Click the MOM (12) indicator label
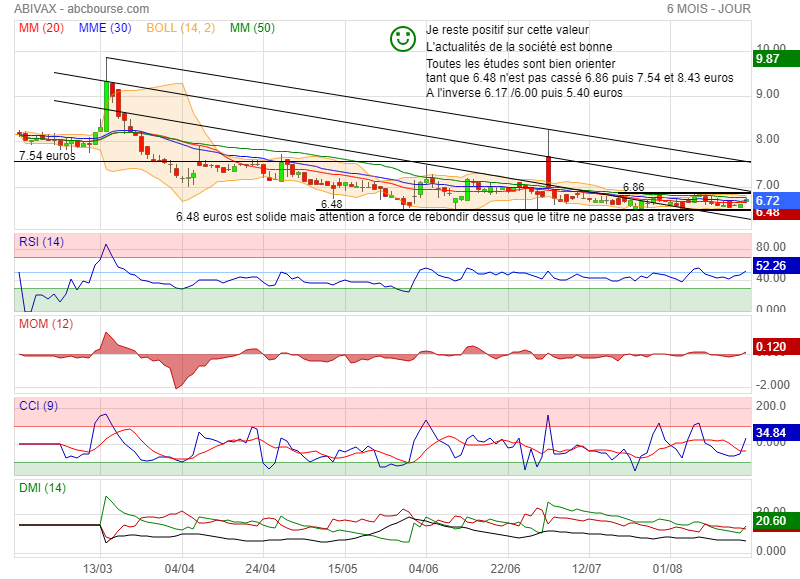Image resolution: width=800 pixels, height=579 pixels. tap(46, 324)
